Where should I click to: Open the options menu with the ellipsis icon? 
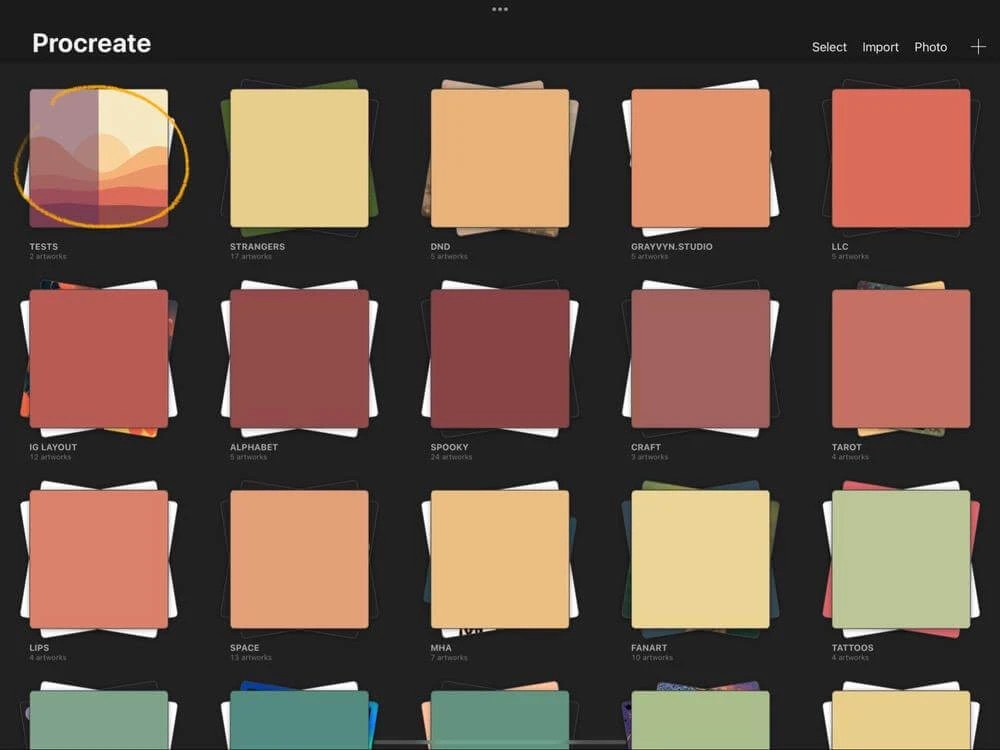tap(500, 9)
